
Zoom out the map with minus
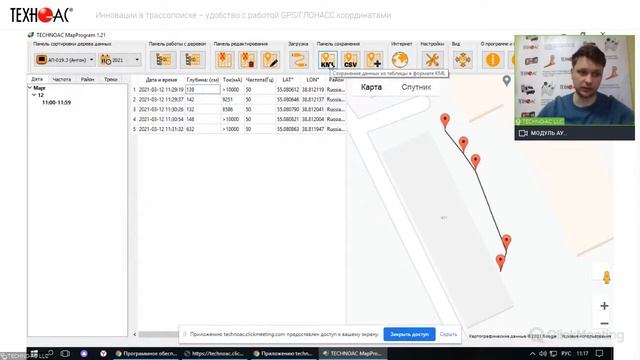604,323
